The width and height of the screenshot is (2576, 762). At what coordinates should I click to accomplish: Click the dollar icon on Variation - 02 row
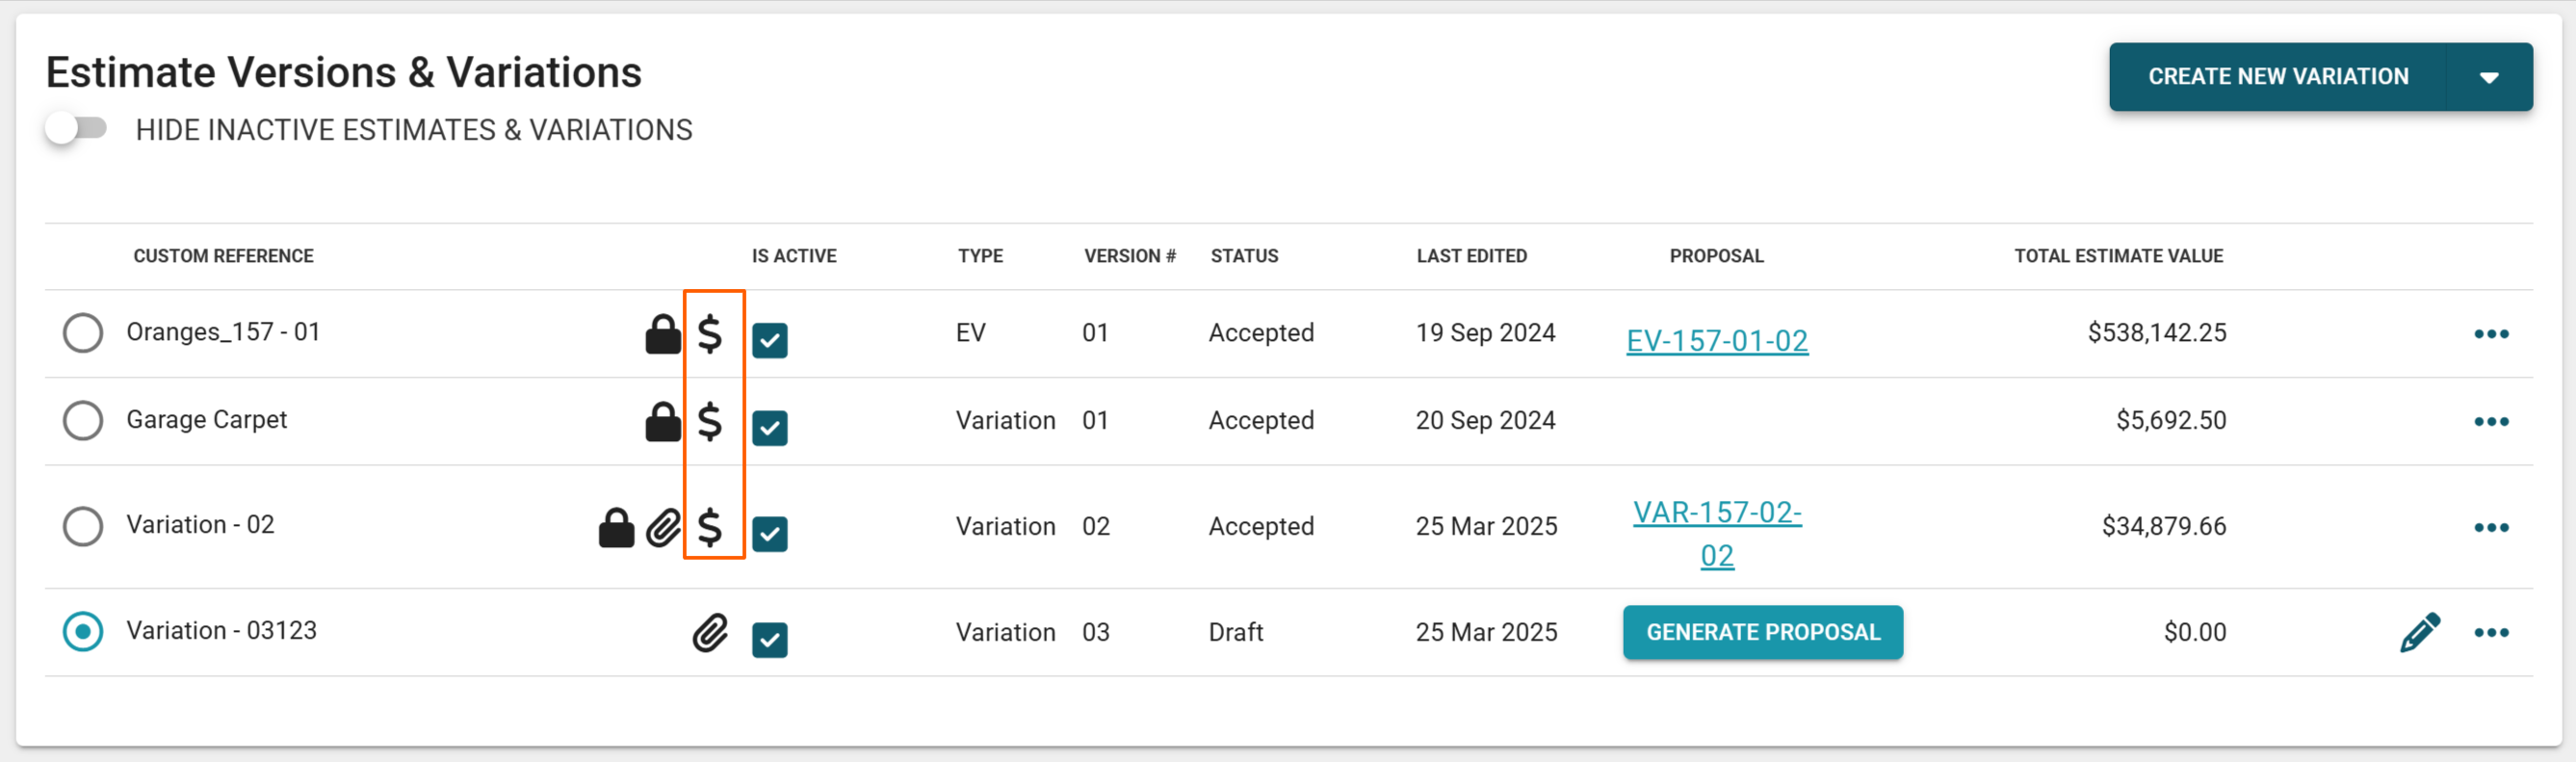click(x=709, y=527)
